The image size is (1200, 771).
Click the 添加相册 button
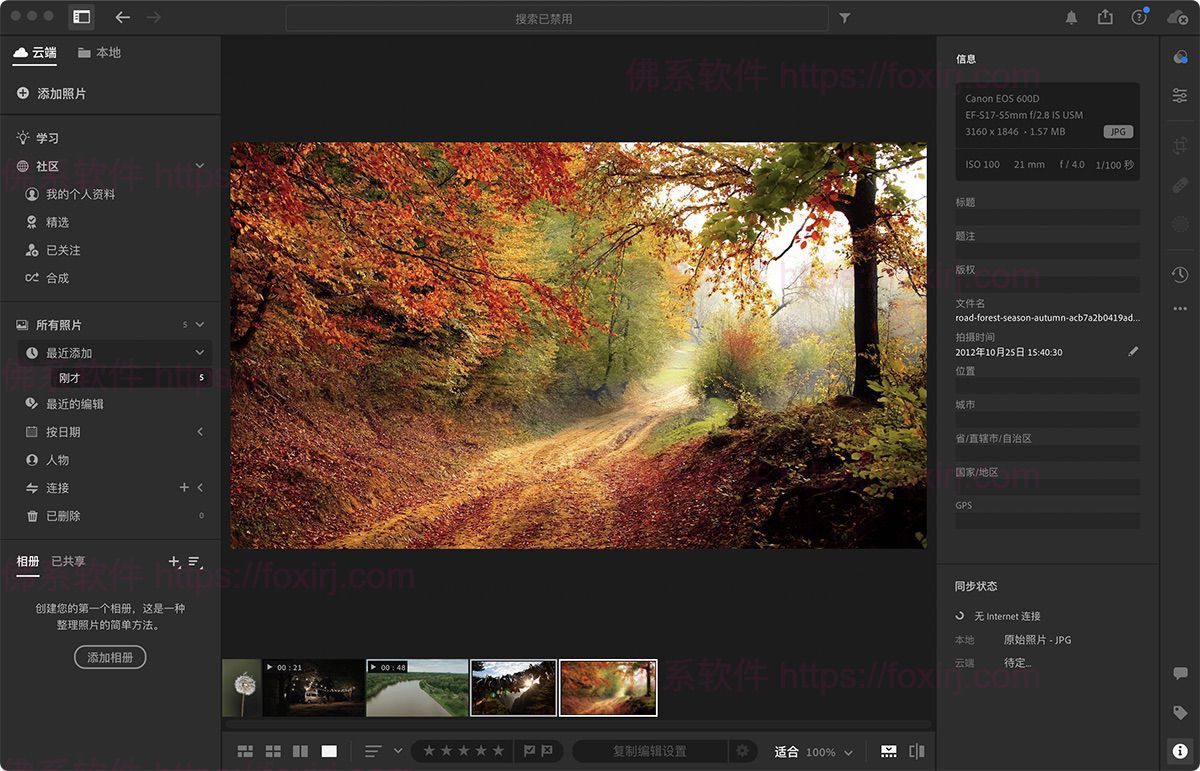(x=110, y=657)
